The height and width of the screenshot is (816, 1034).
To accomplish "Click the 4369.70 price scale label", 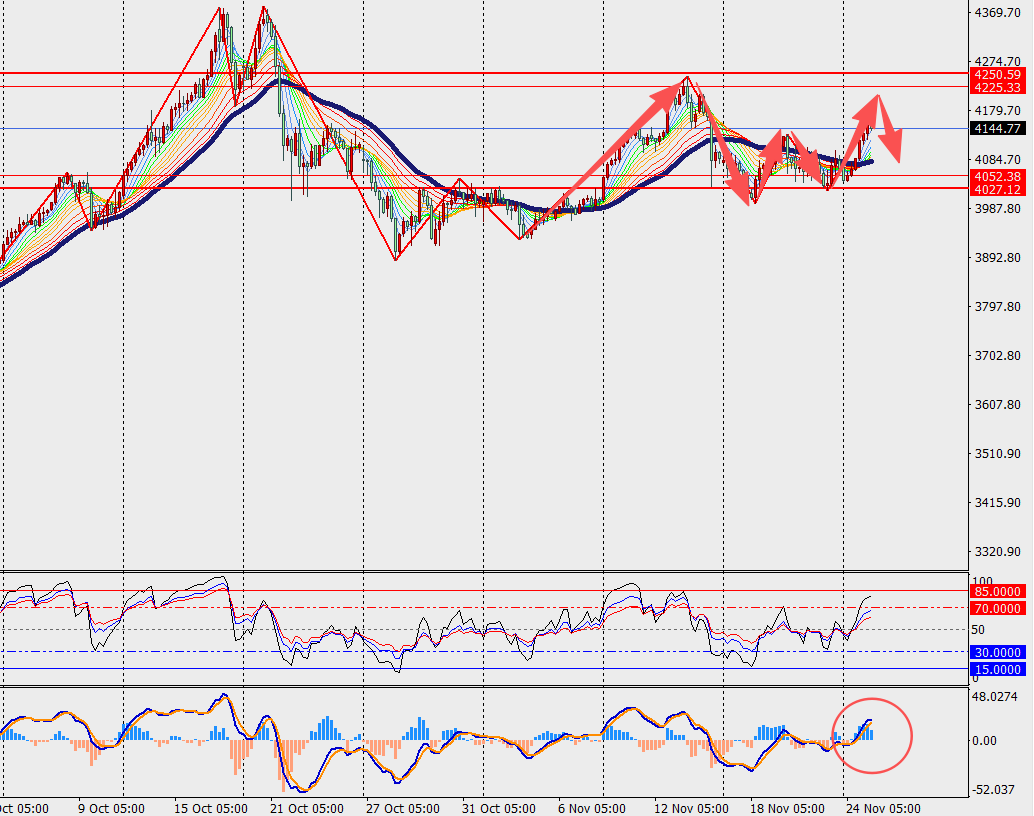I will (x=995, y=12).
